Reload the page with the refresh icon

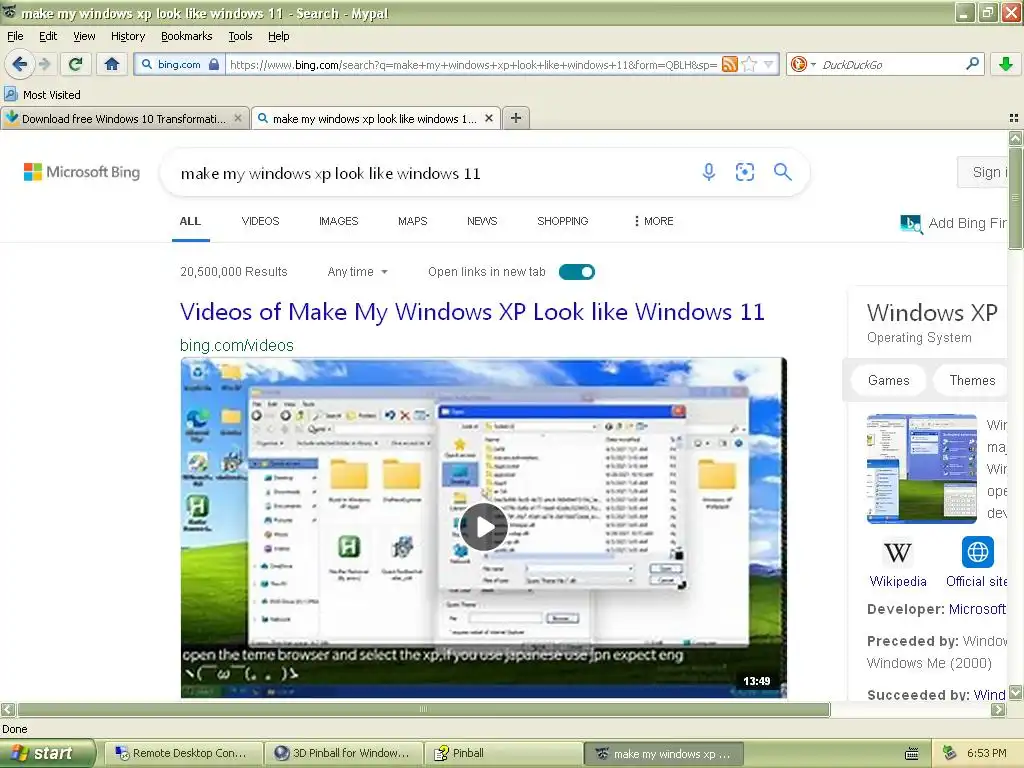[75, 64]
